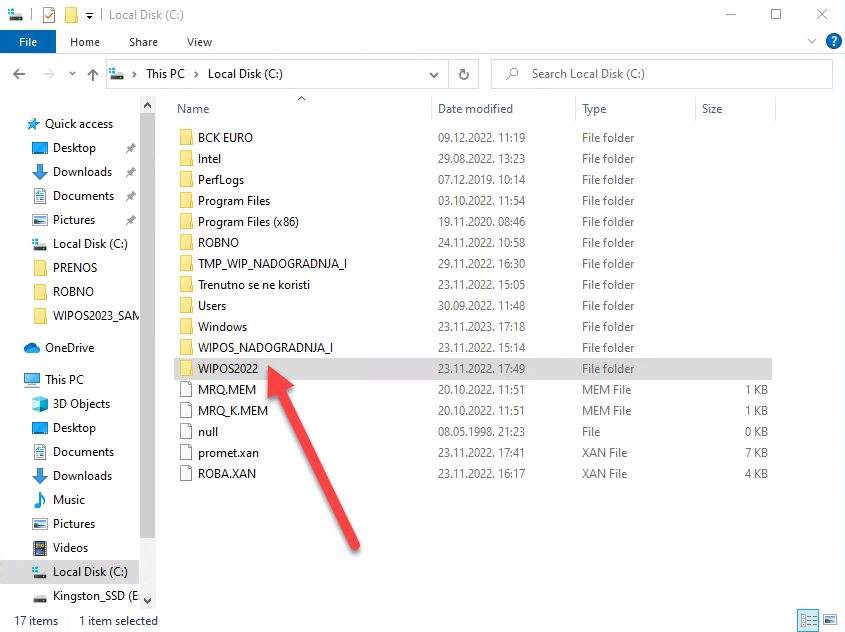
Task: Click the Search Local Disk (C:) box
Action: 660,74
